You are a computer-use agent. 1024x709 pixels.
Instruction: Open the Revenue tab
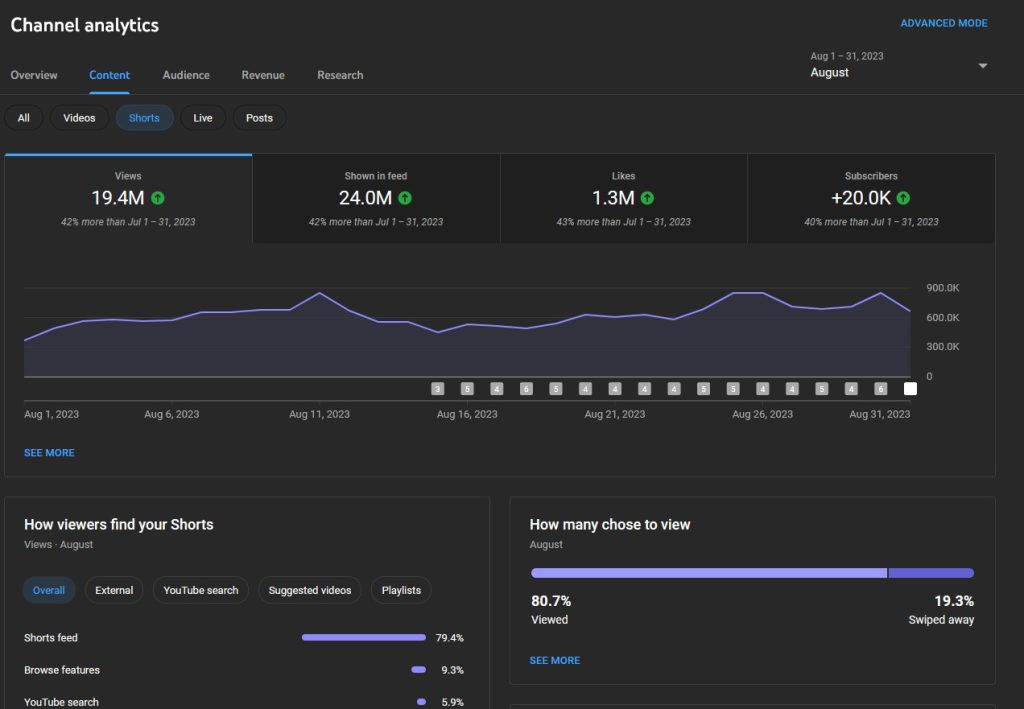coord(263,75)
